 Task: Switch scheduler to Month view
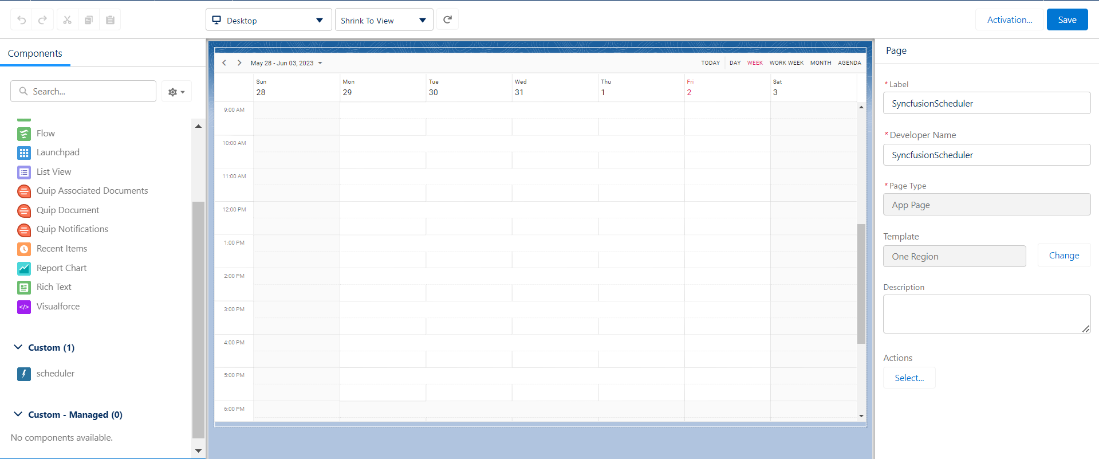click(x=820, y=63)
